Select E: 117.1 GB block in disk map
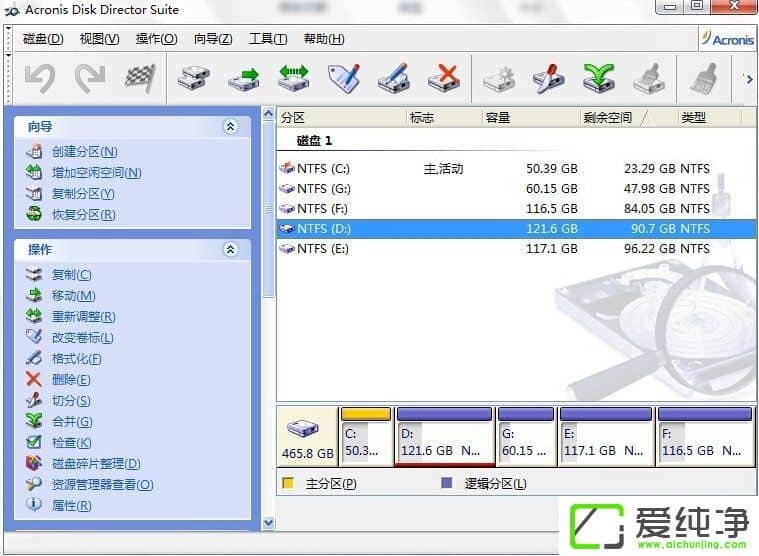 point(606,437)
